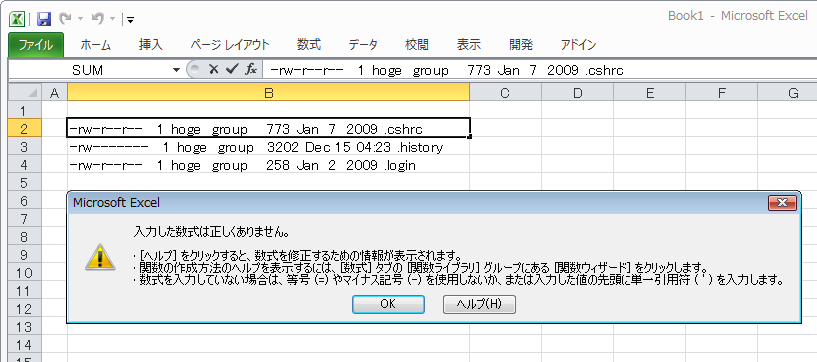817x362 pixels.
Task: Select row 4 header
Action: pyautogui.click(x=25, y=165)
